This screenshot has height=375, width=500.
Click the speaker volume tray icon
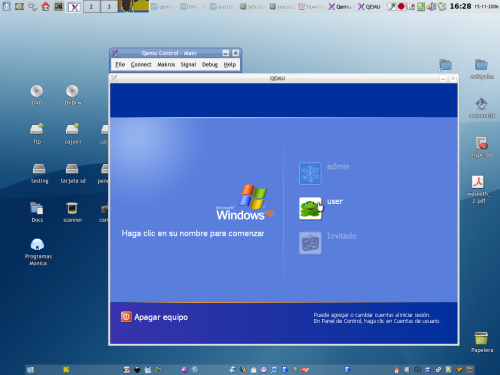tap(431, 6)
